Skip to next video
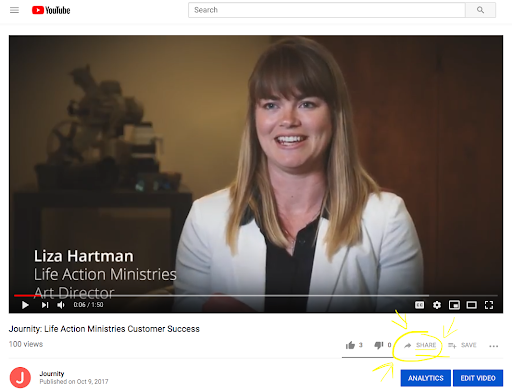Viewport: 512px width, 392px height. tap(45, 305)
